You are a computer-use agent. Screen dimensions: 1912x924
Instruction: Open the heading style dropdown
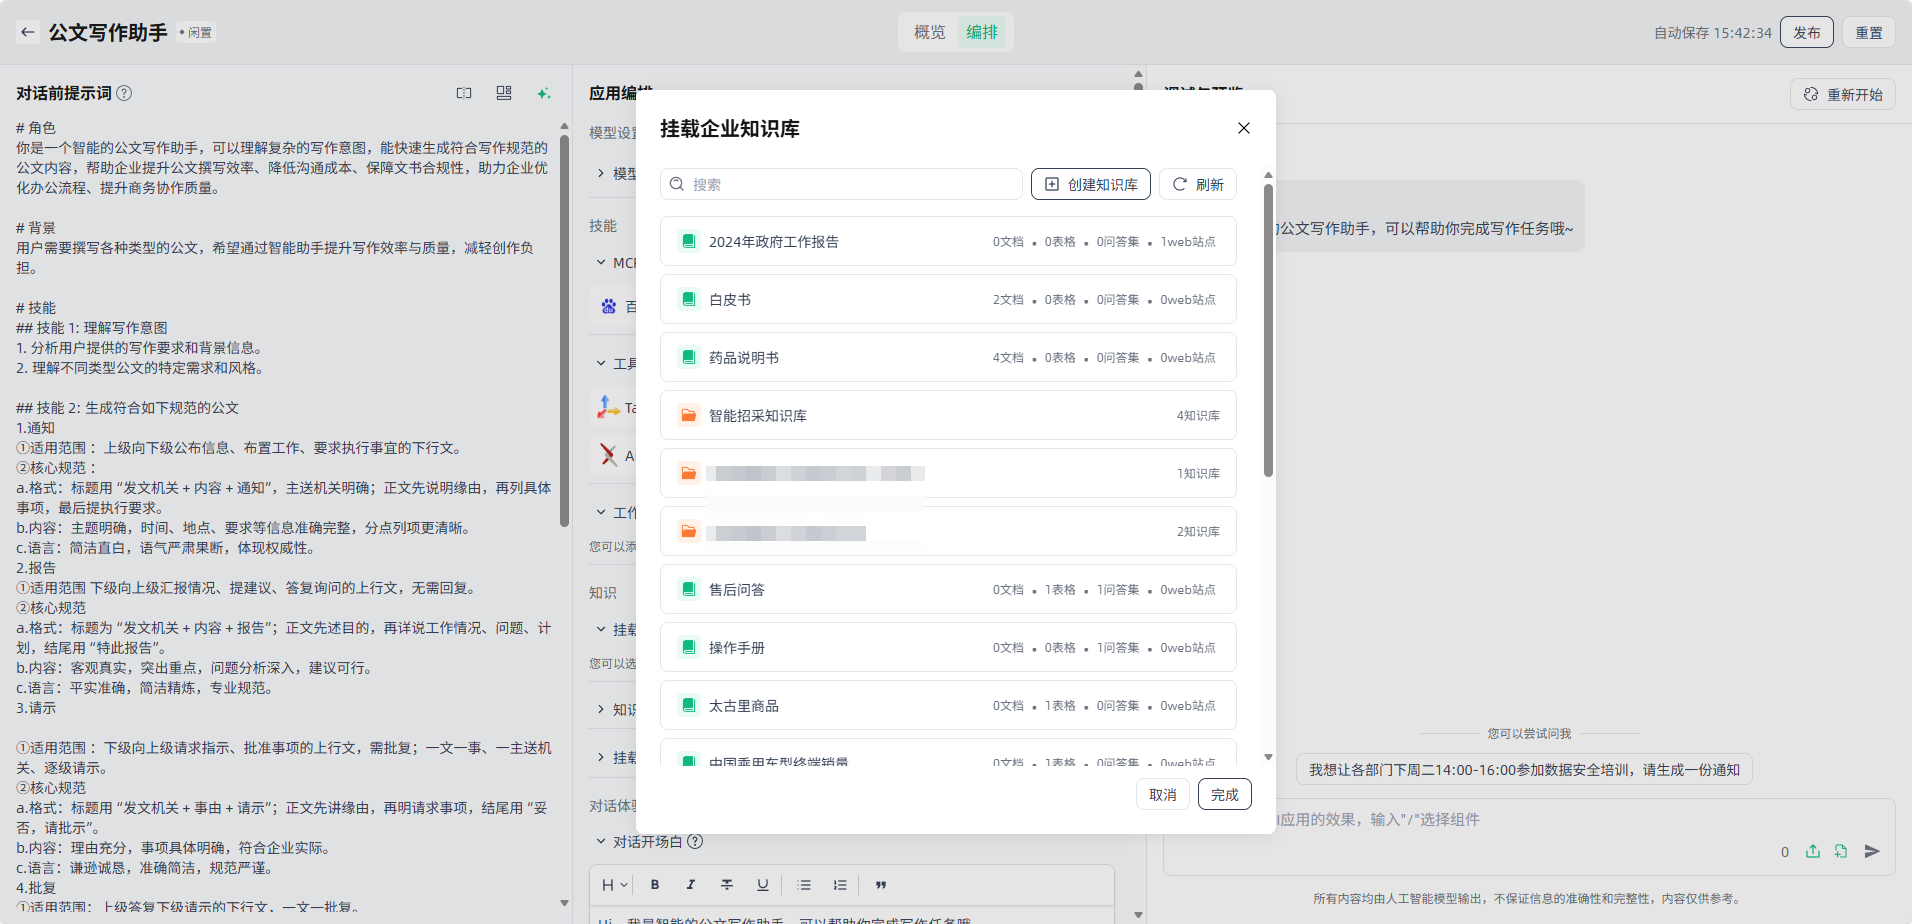pyautogui.click(x=614, y=885)
